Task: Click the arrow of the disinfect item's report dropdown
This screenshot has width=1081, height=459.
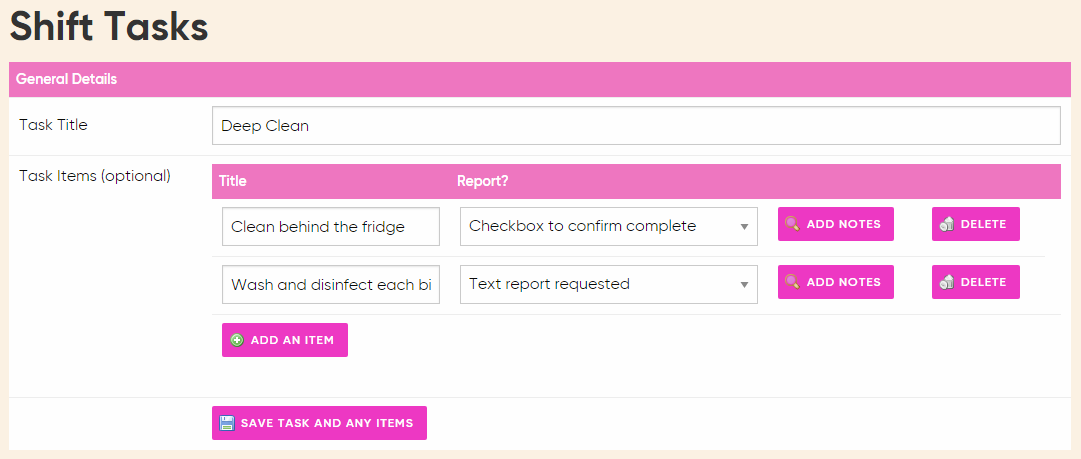Action: coord(744,285)
